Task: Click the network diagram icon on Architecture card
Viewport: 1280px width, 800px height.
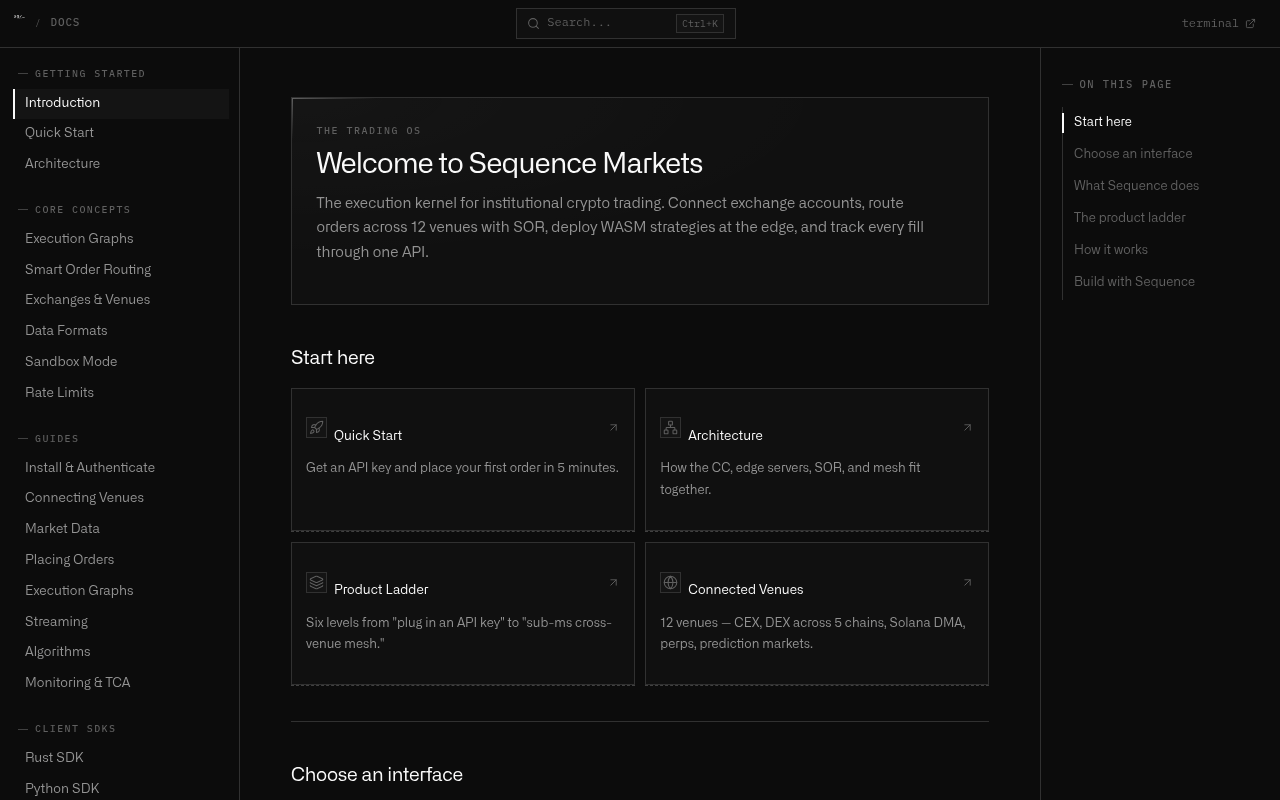Action: point(670,428)
